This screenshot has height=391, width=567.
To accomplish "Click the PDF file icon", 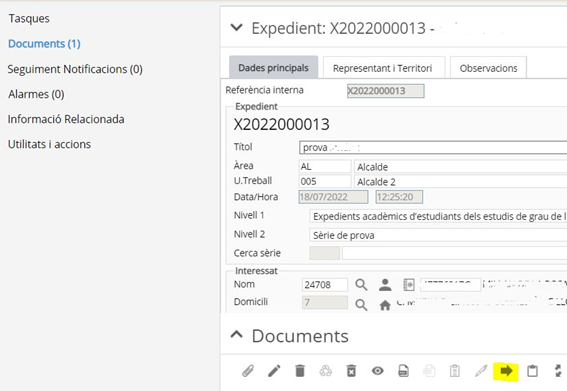I will pos(403,371).
